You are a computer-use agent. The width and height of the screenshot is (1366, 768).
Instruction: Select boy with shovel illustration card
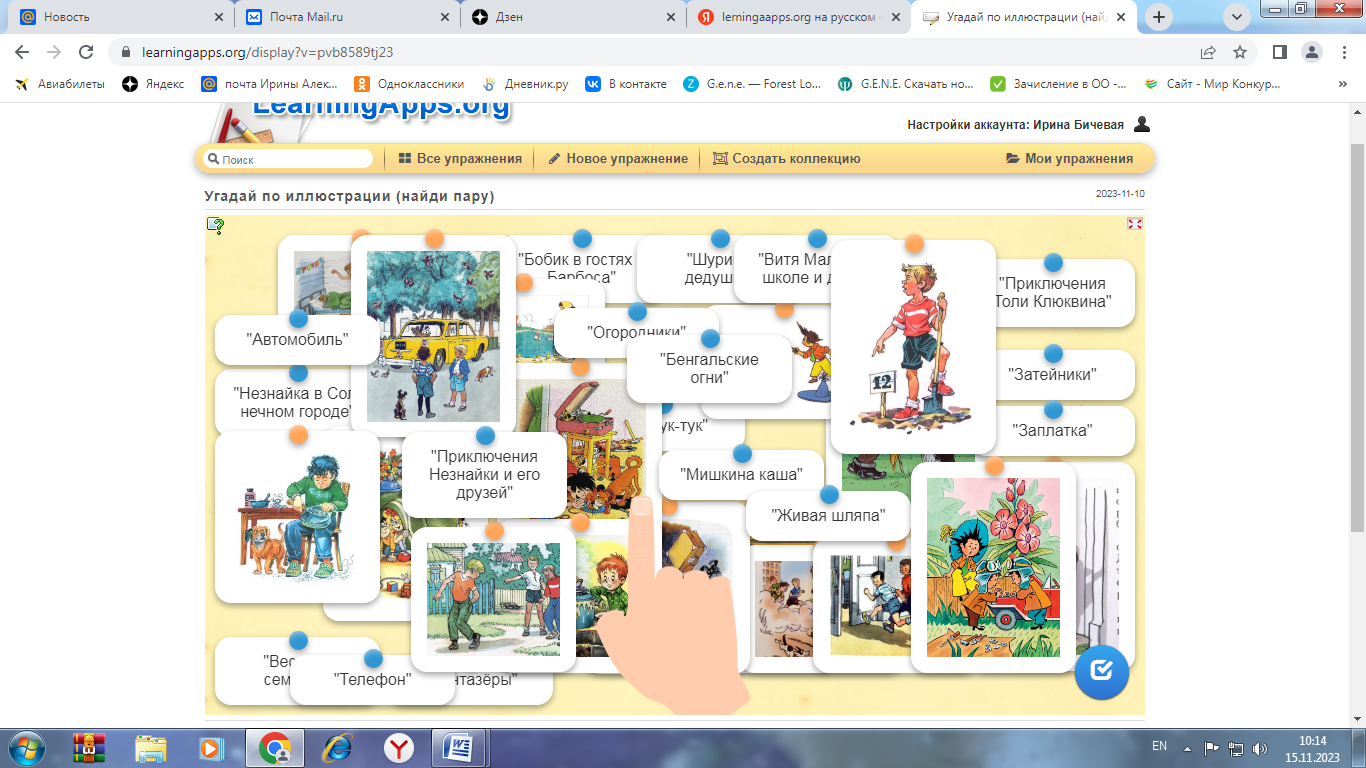click(x=913, y=347)
